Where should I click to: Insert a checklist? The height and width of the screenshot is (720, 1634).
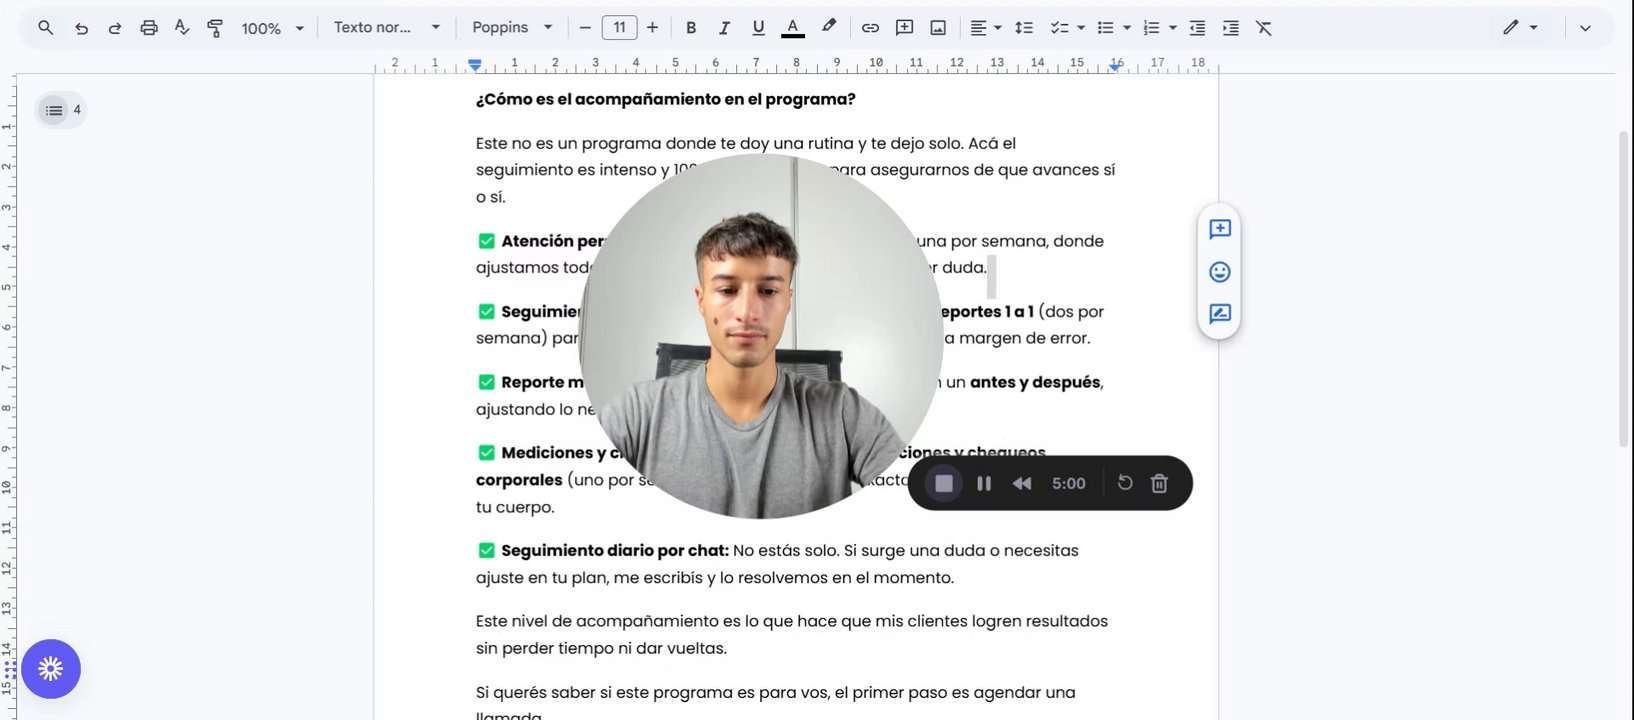1059,28
